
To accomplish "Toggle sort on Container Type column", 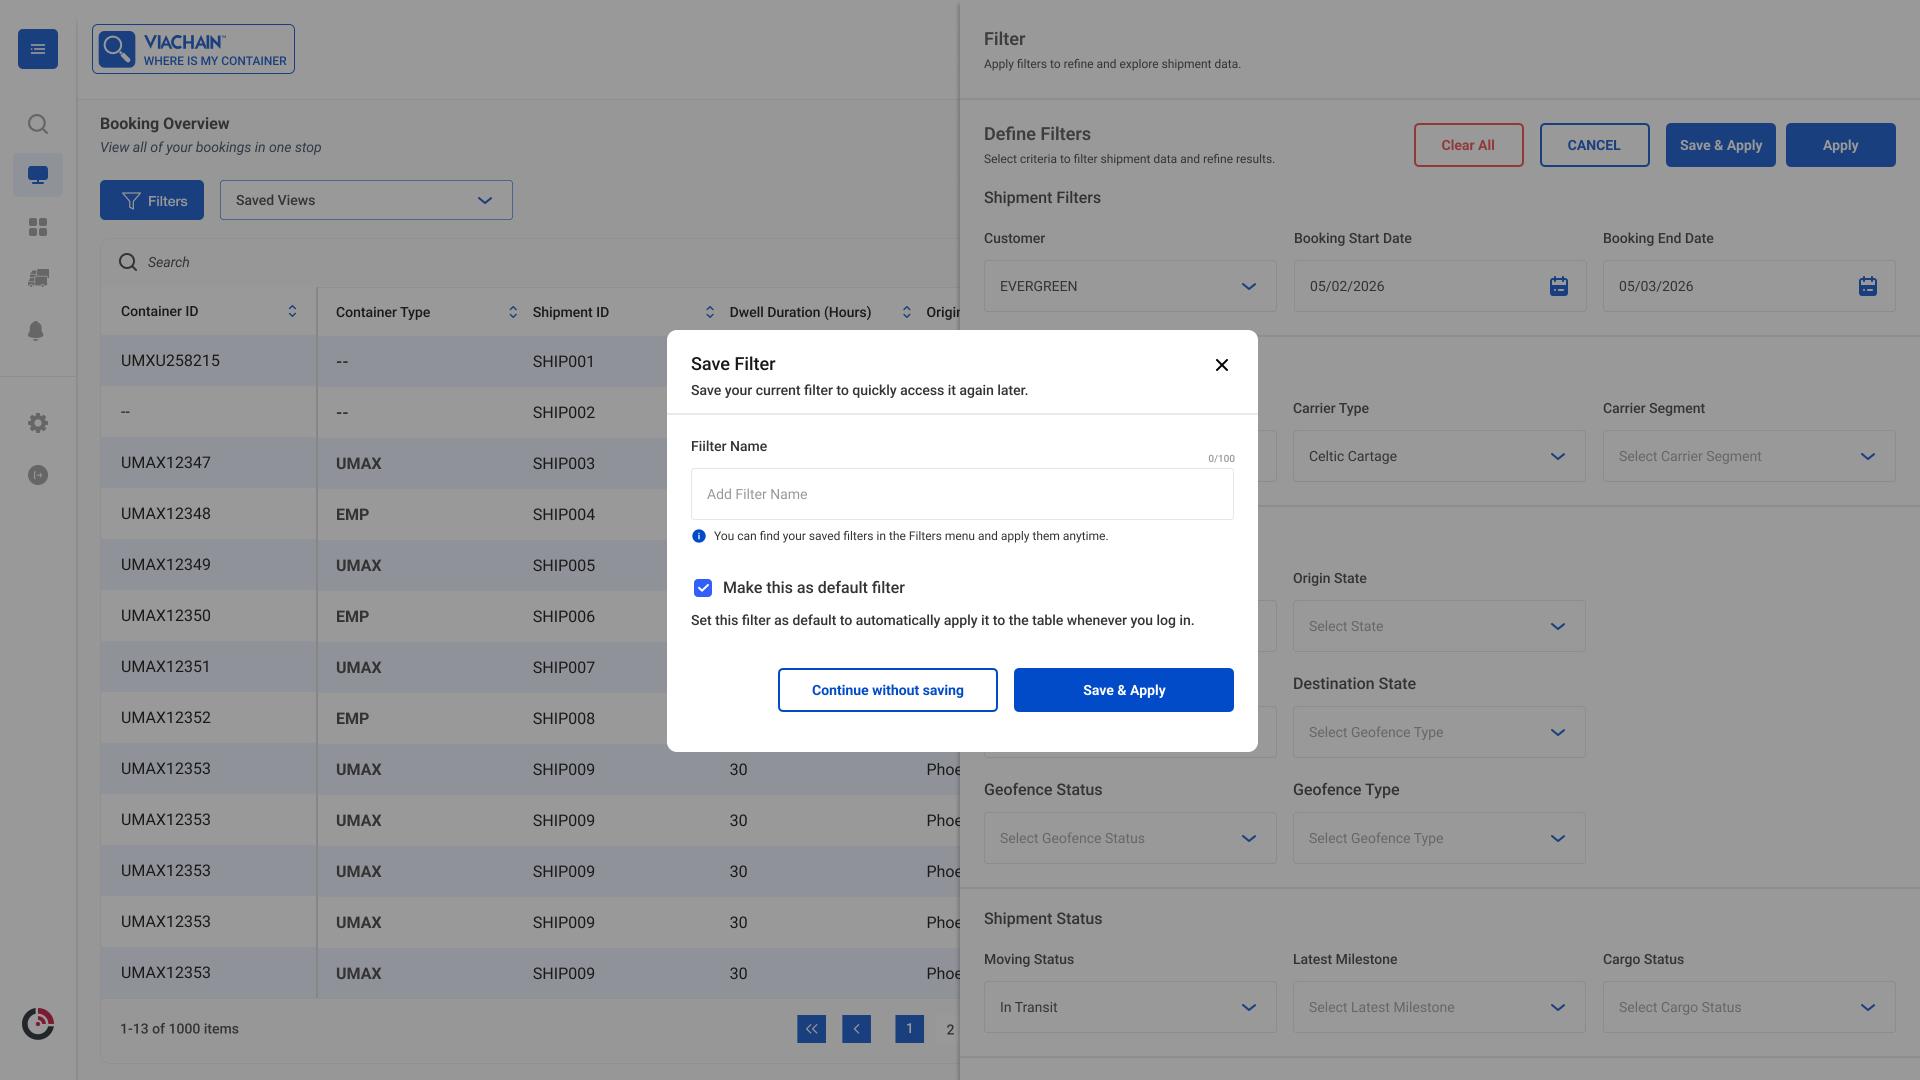I will coord(513,312).
